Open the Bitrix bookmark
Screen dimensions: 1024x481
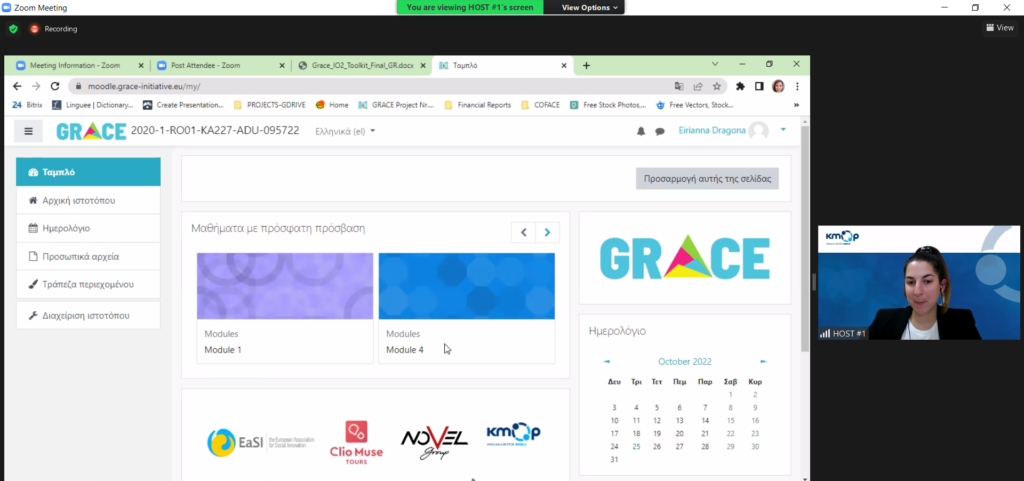click(27, 105)
